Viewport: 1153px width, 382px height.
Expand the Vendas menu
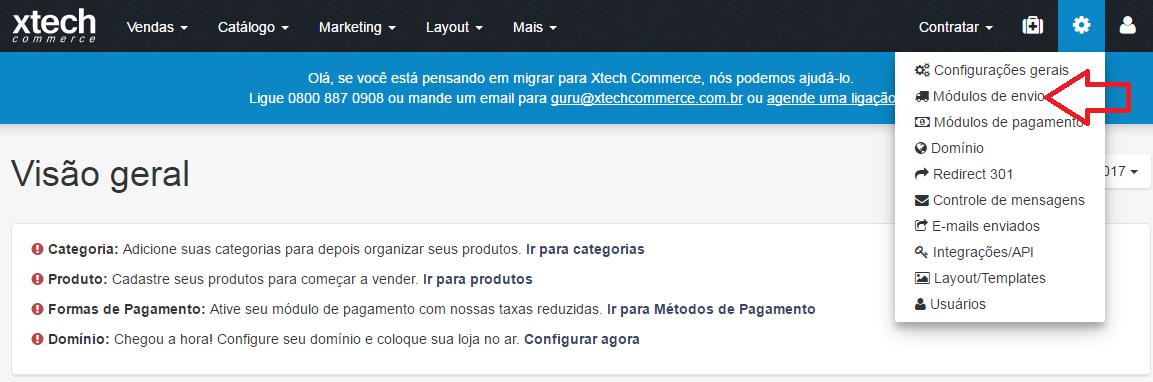(x=157, y=27)
